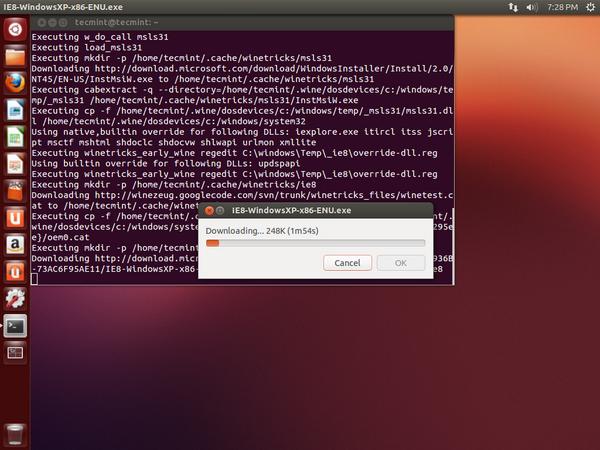
Task: Maximize the tecmint terminal window
Action: point(63,23)
